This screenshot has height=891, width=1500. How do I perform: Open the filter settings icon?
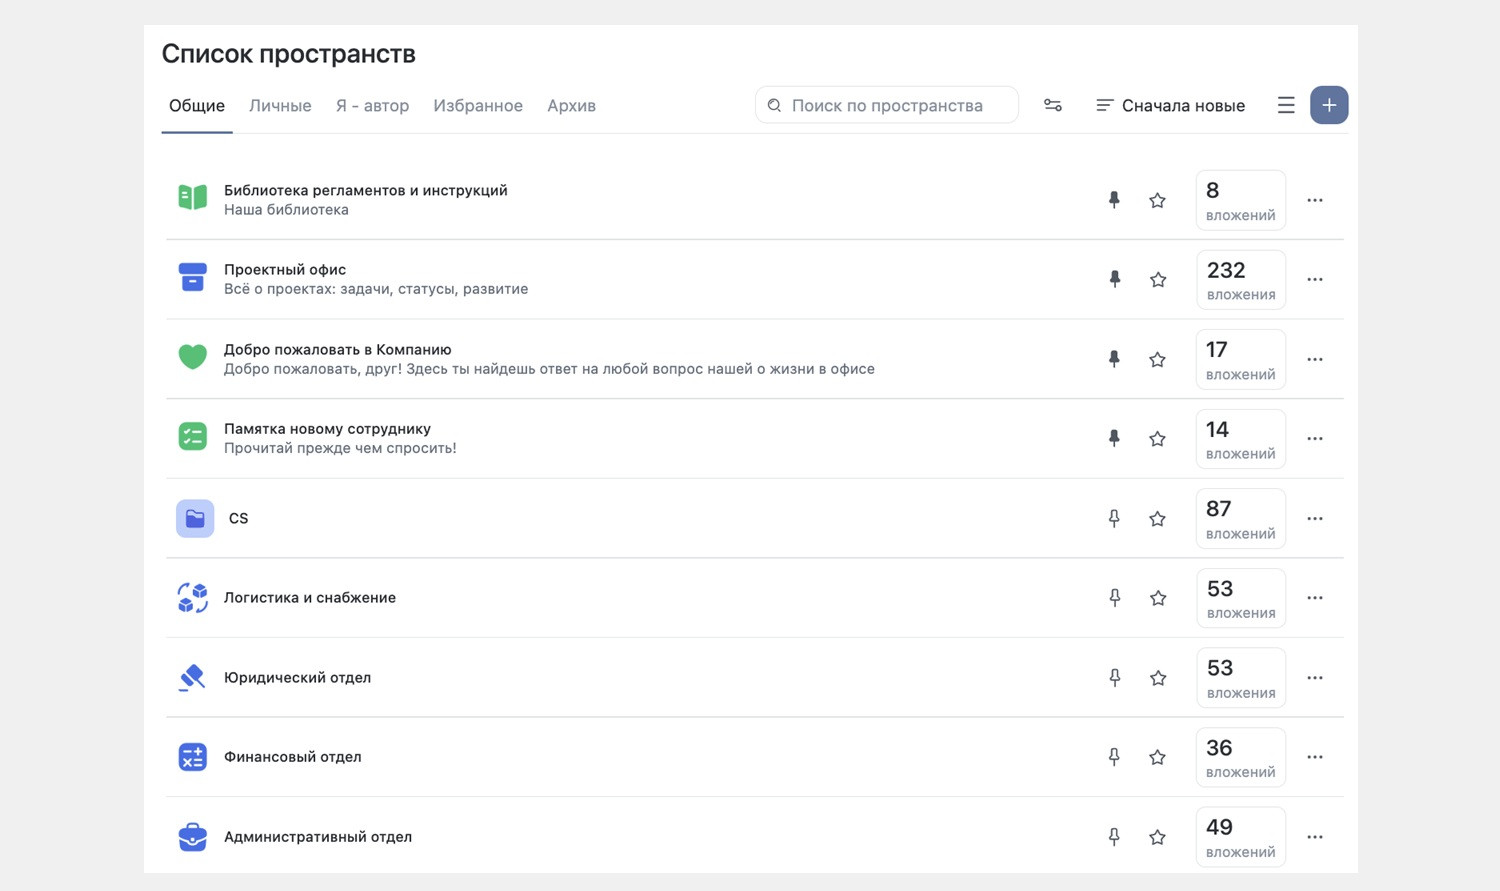point(1053,105)
